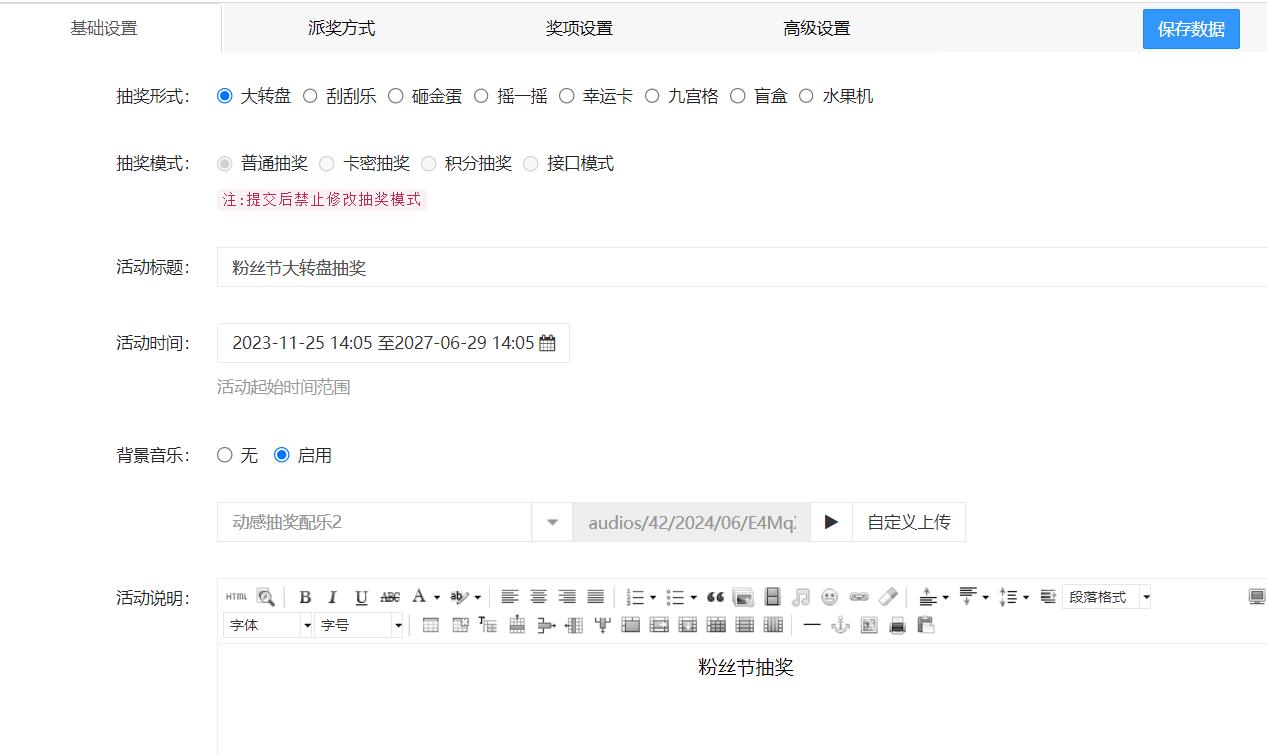Expand the line spacing dropdown arrow
The height and width of the screenshot is (755, 1267).
pyautogui.click(x=1026, y=598)
